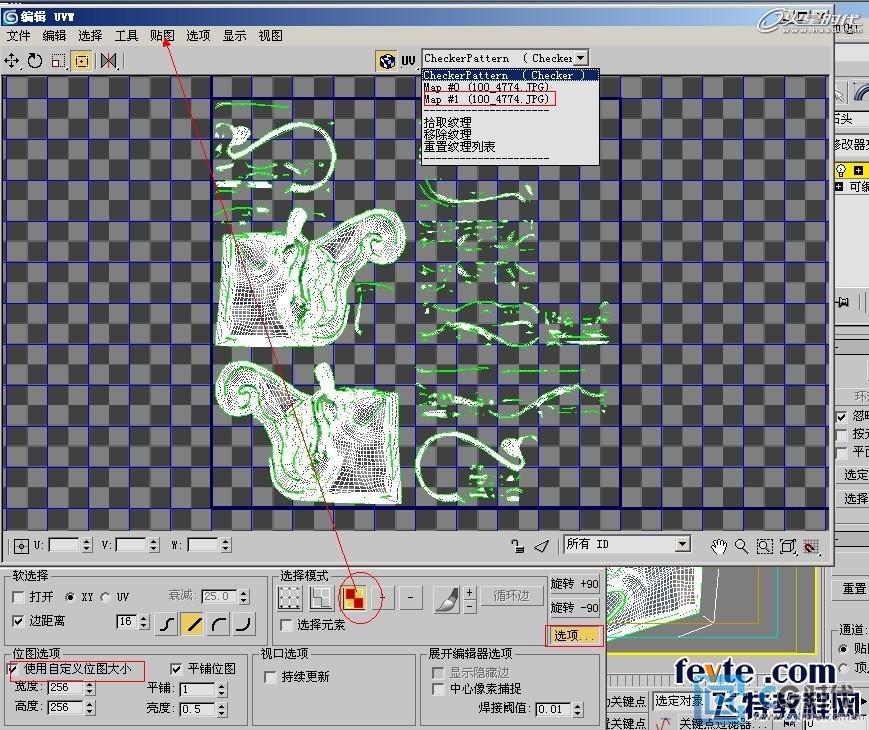Select the Pan hand tool
Viewport: 869px width, 730px height.
pyautogui.click(x=718, y=547)
